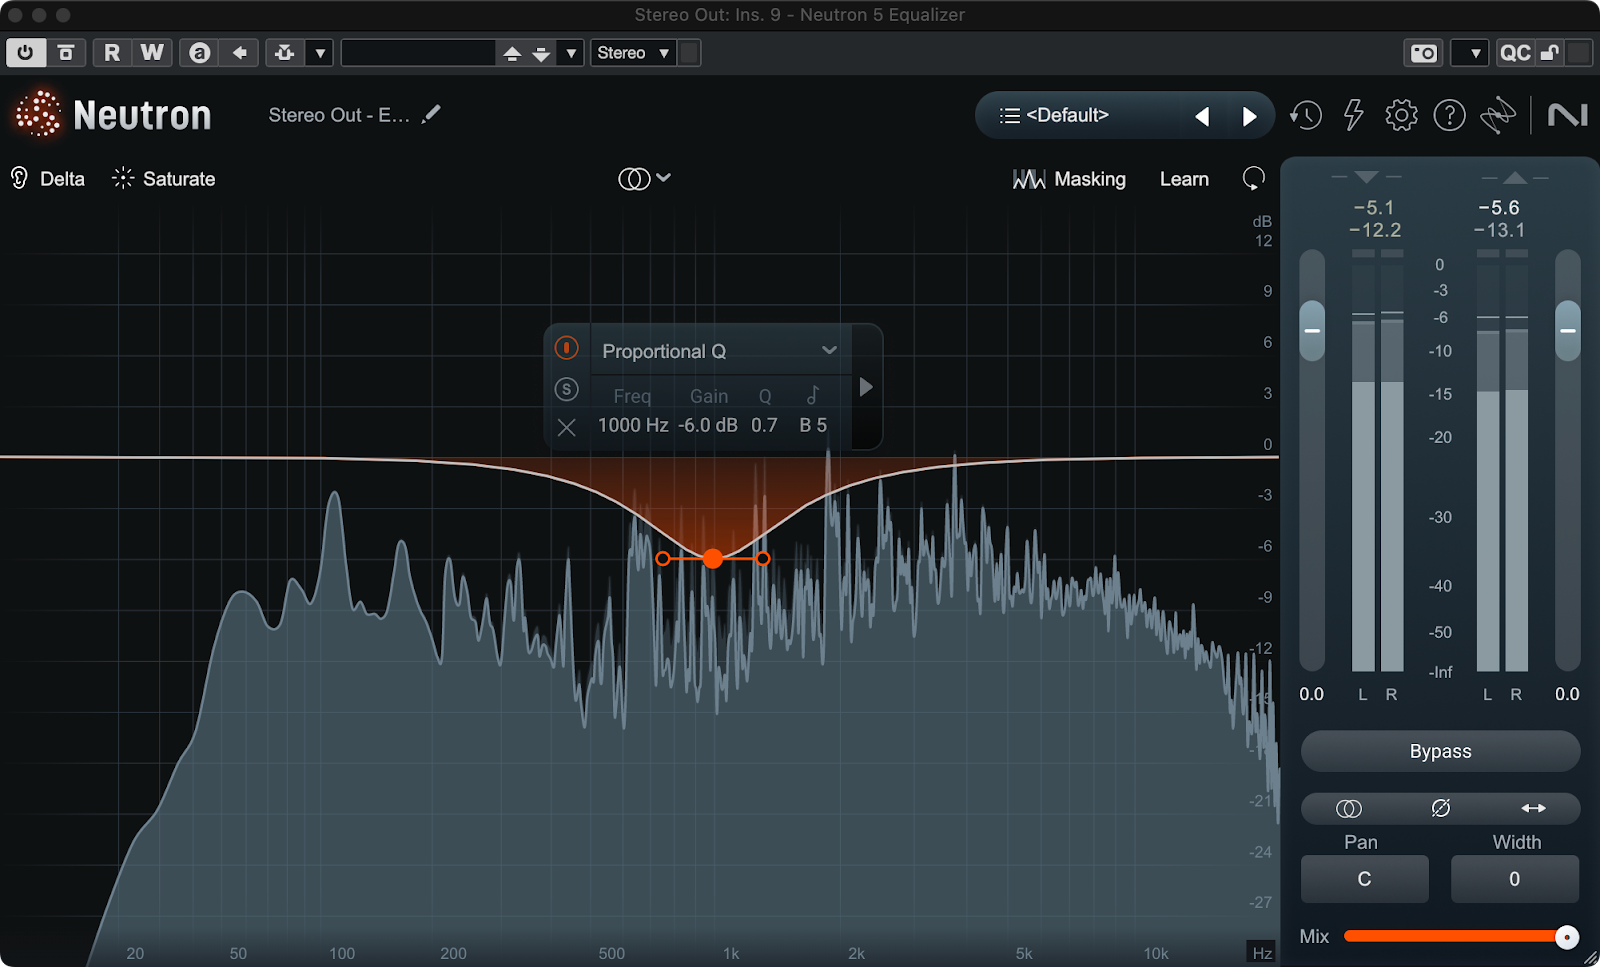Click the Learn button
Image resolution: width=1600 pixels, height=967 pixels.
pos(1184,179)
